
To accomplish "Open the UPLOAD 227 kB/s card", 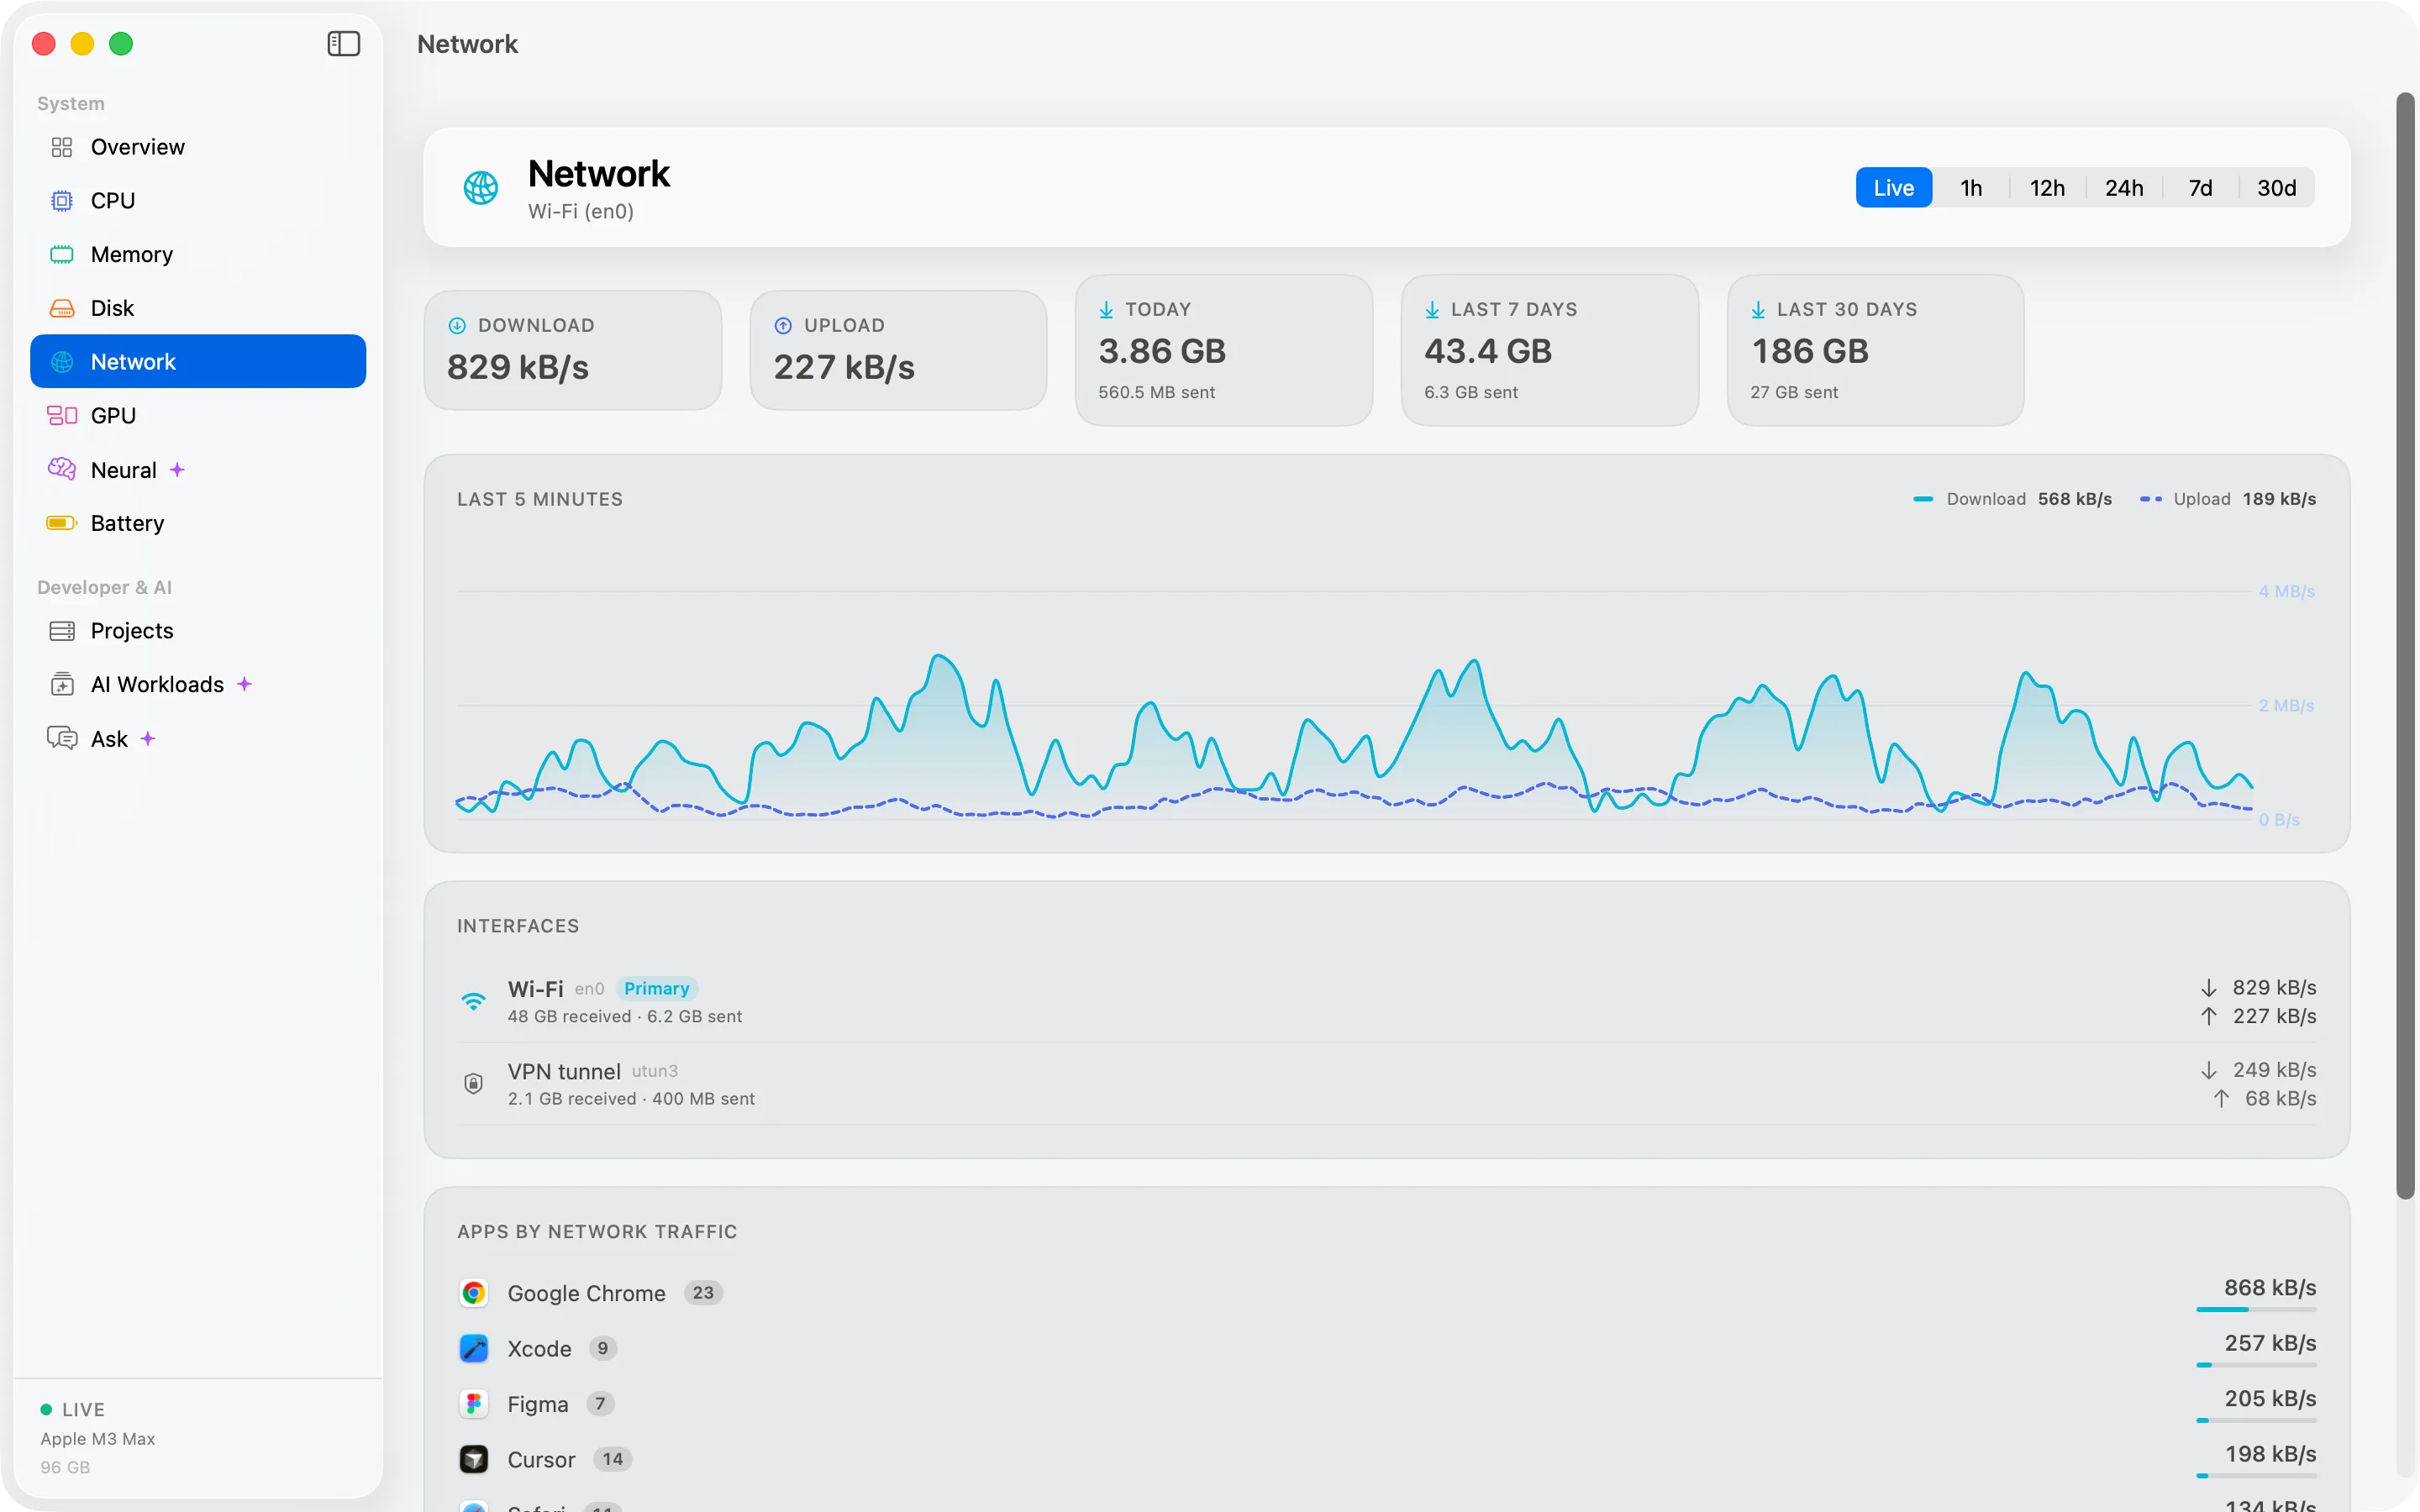I will [899, 350].
